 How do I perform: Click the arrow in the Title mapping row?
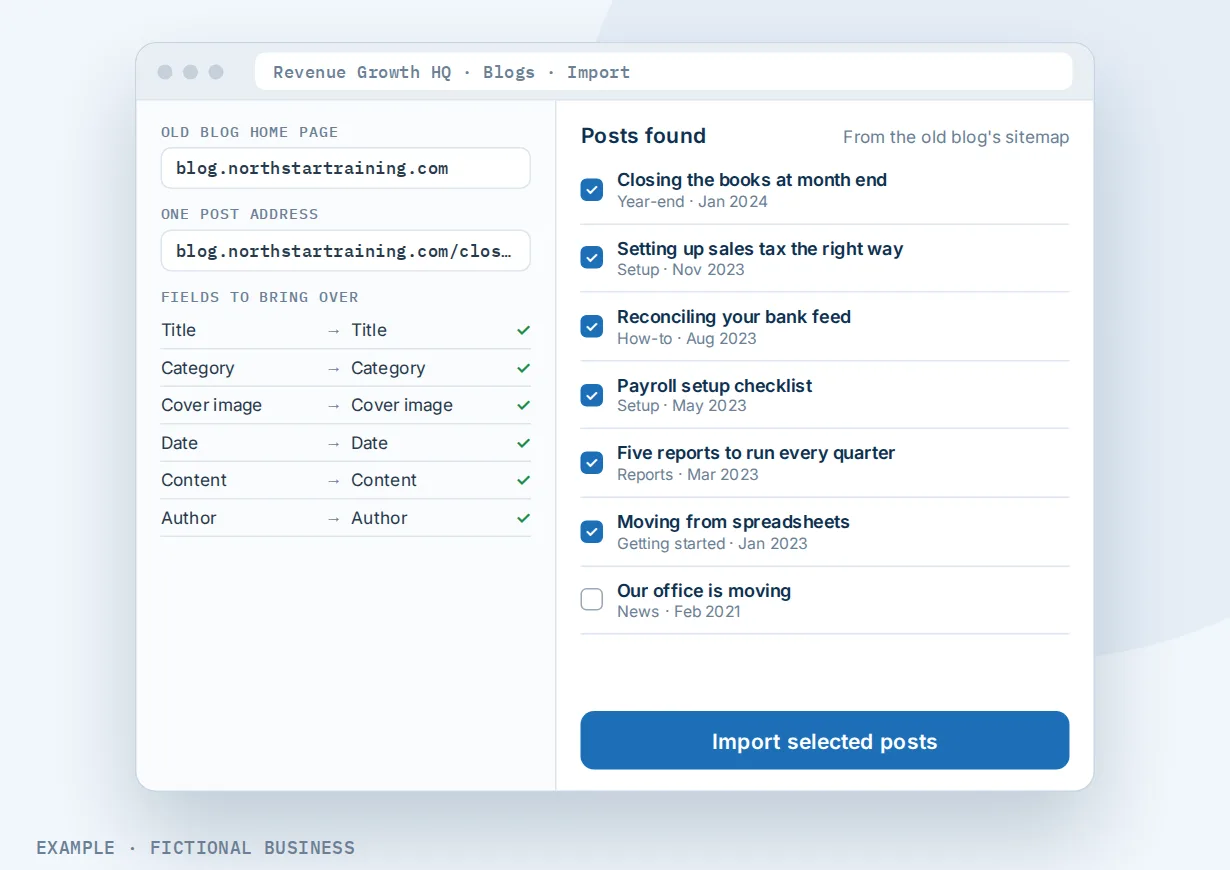(x=334, y=331)
